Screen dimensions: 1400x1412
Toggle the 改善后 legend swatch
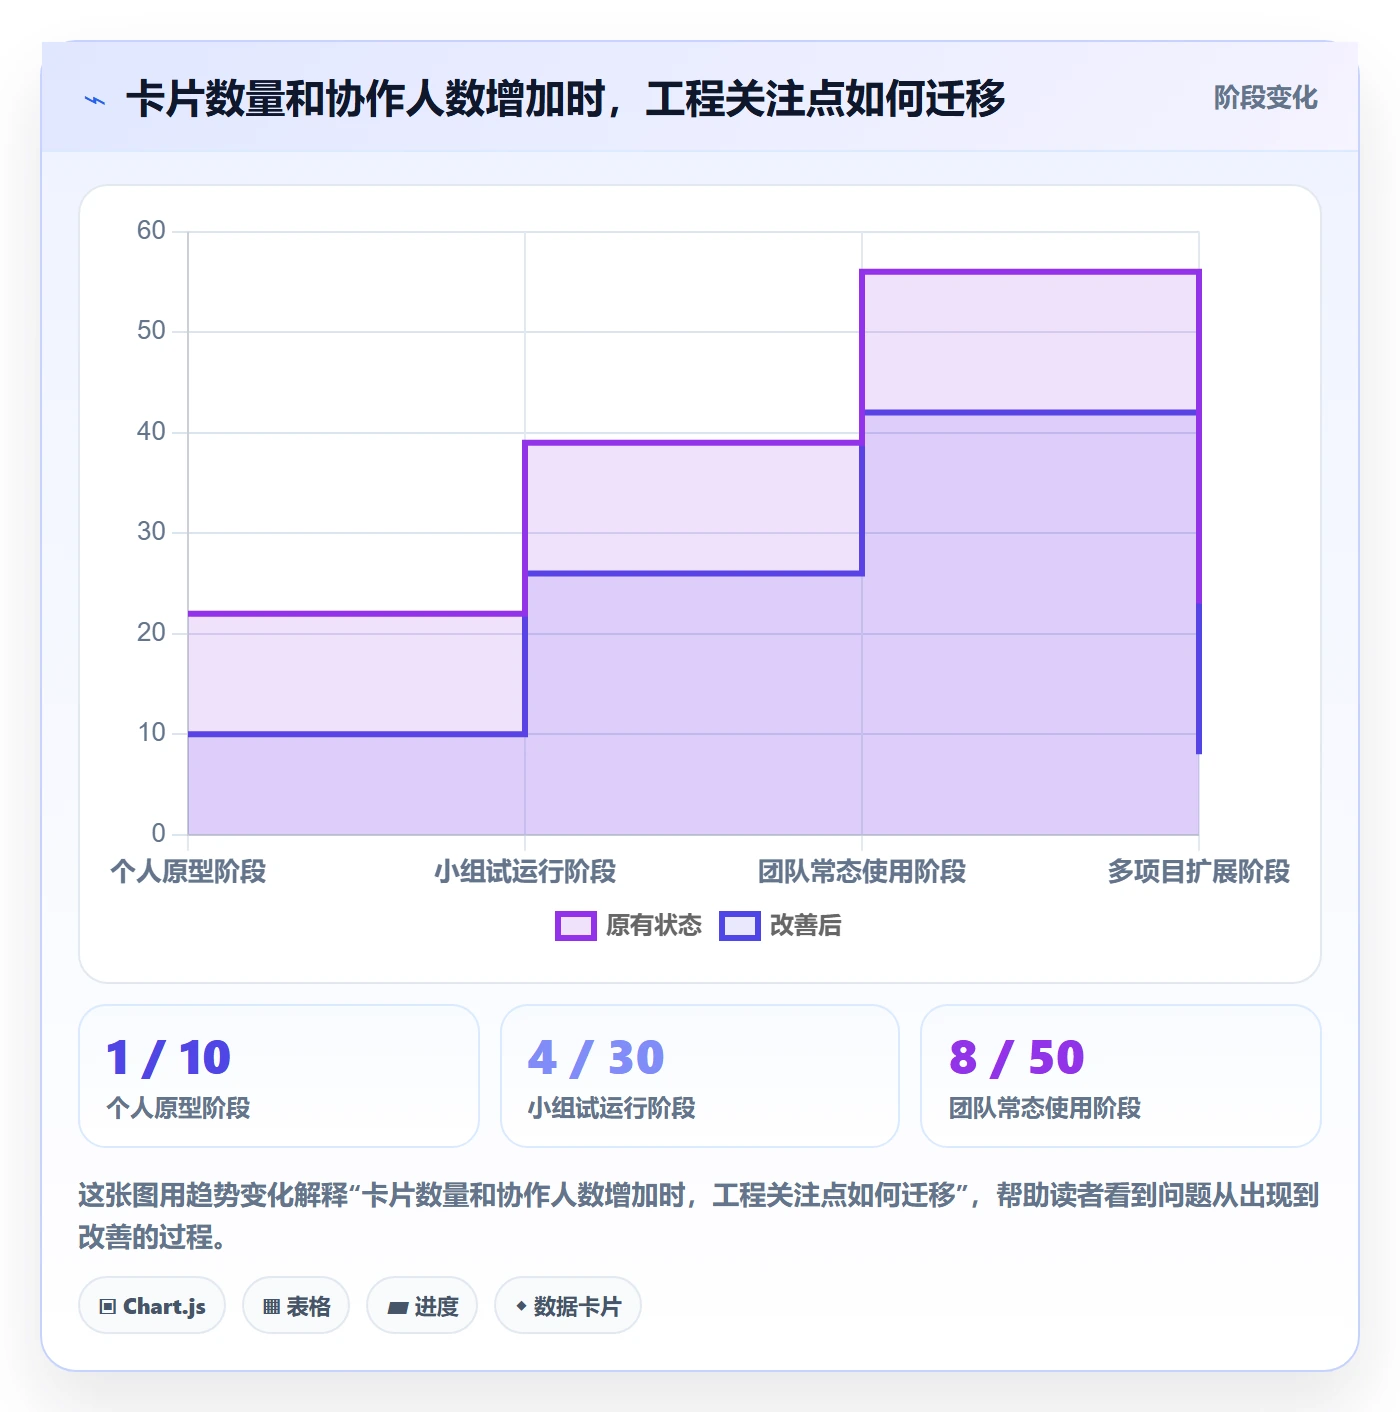tap(740, 926)
